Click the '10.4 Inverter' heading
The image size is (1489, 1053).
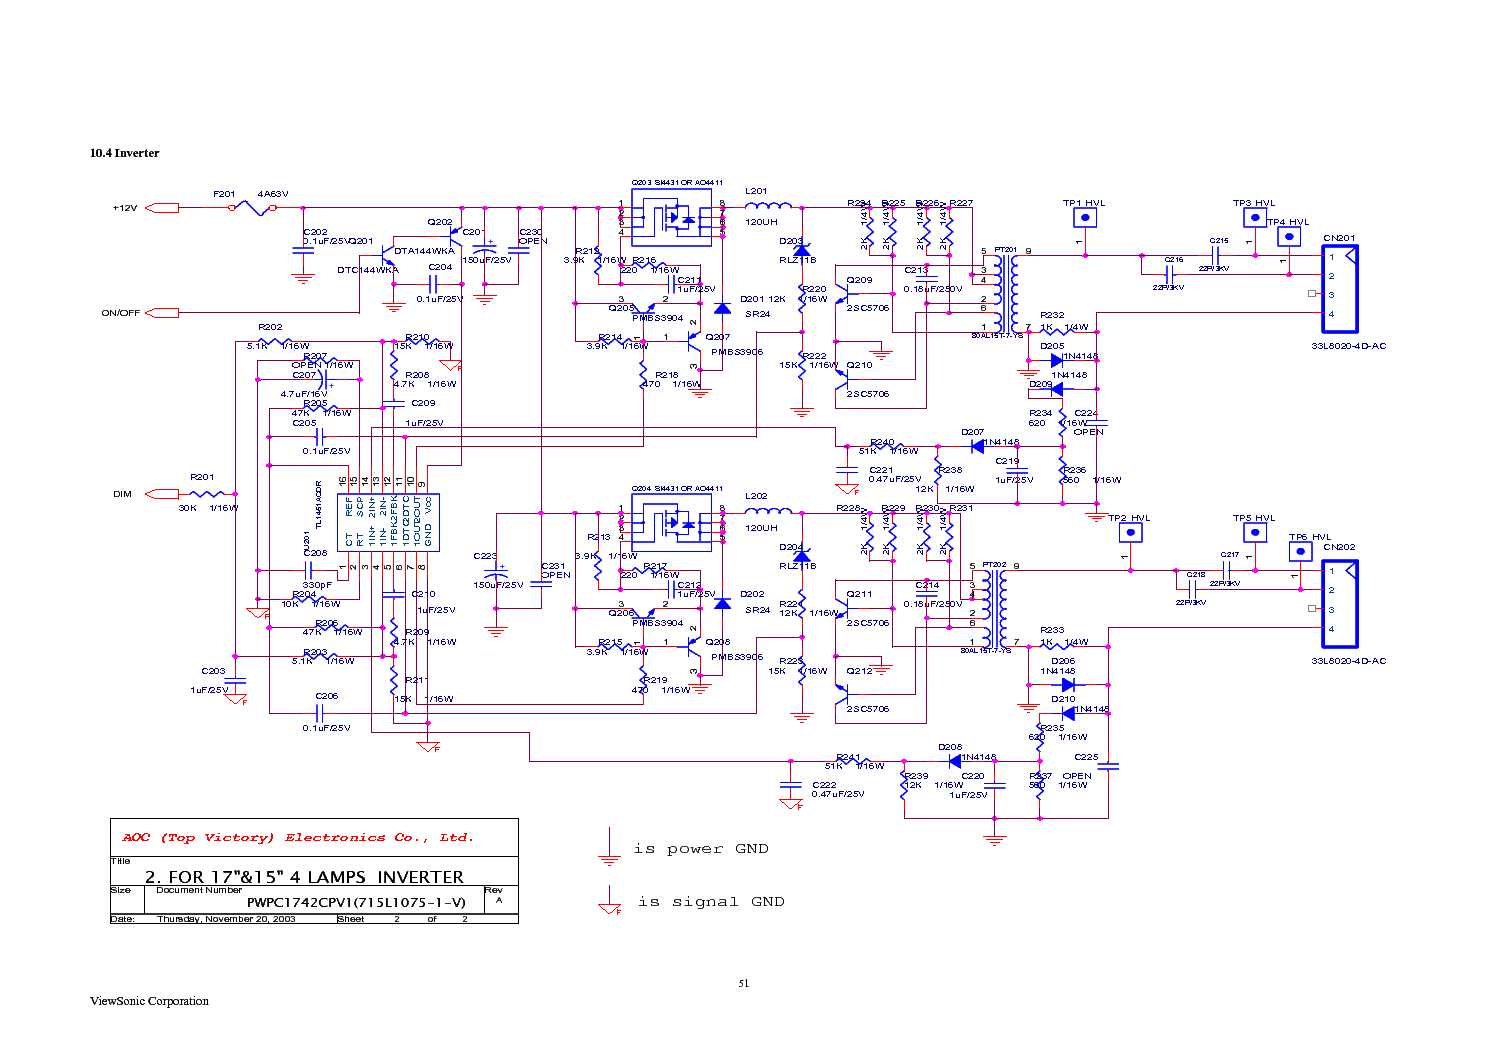click(125, 153)
